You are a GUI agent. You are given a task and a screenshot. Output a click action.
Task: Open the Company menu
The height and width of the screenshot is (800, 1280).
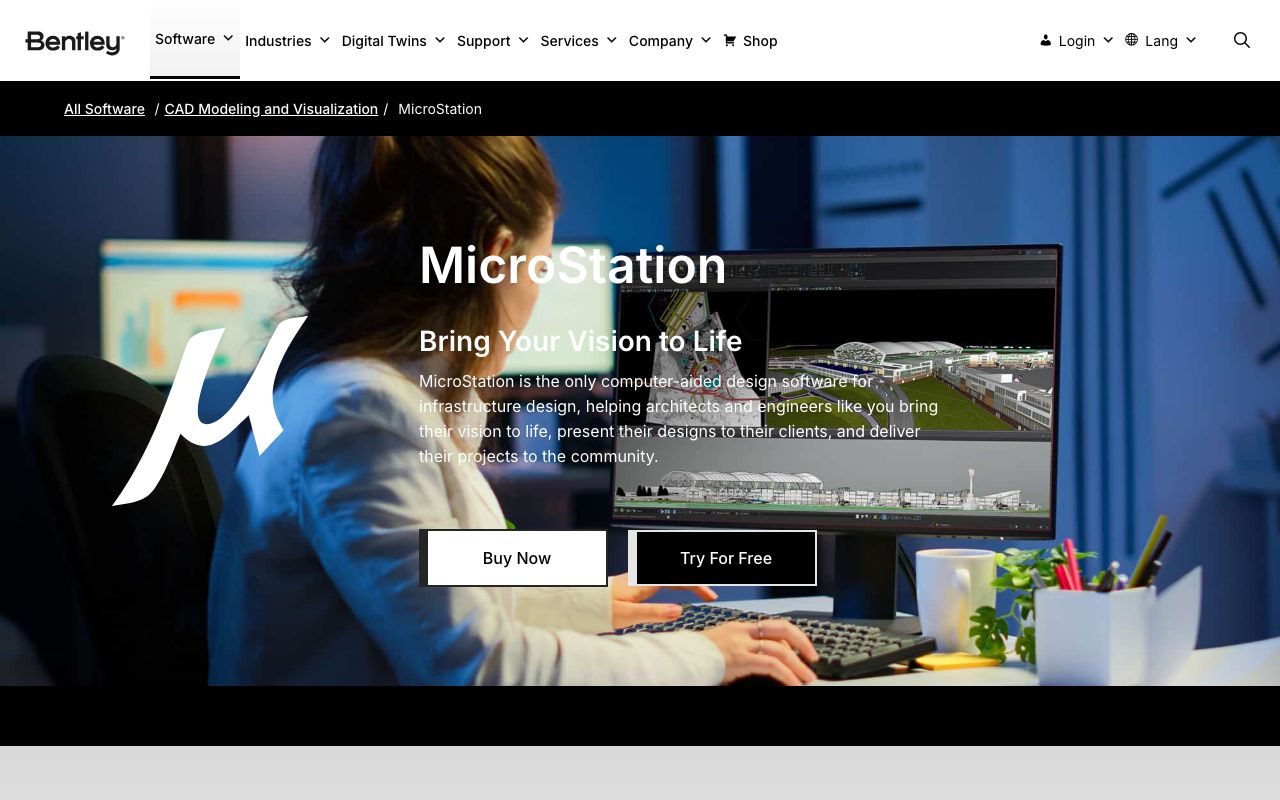[x=661, y=41]
